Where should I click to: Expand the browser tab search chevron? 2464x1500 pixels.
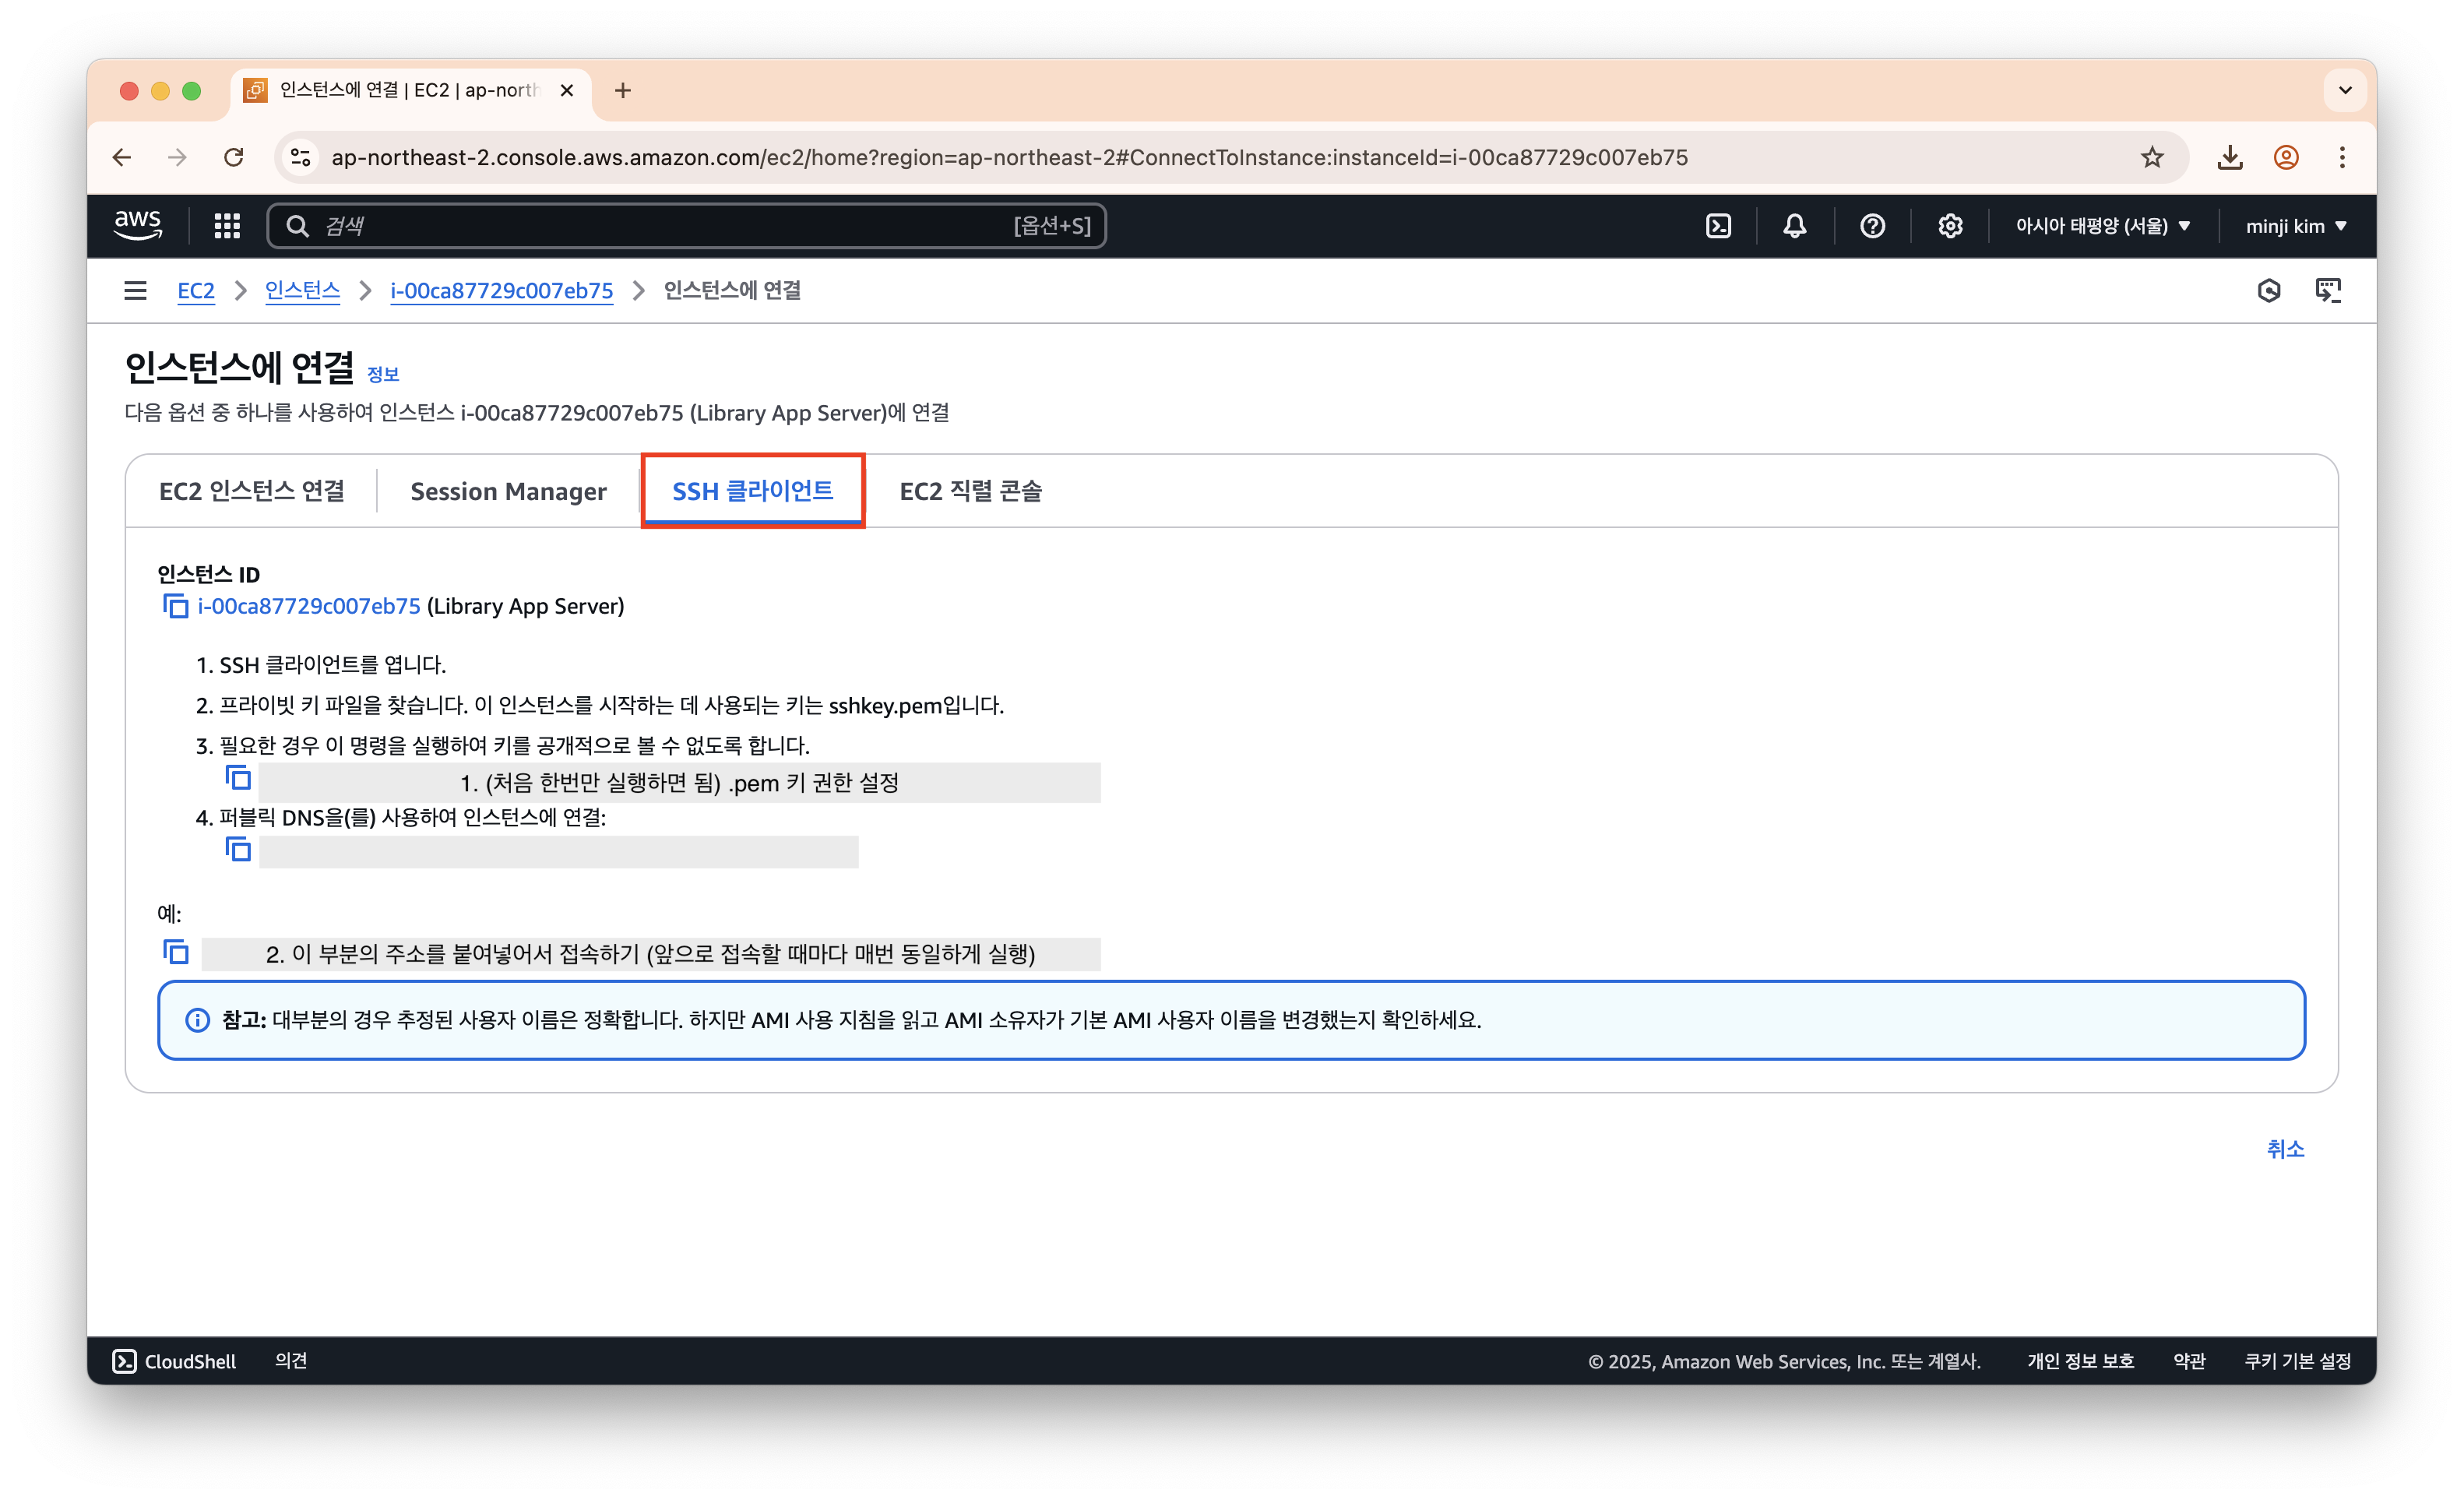(x=2345, y=90)
